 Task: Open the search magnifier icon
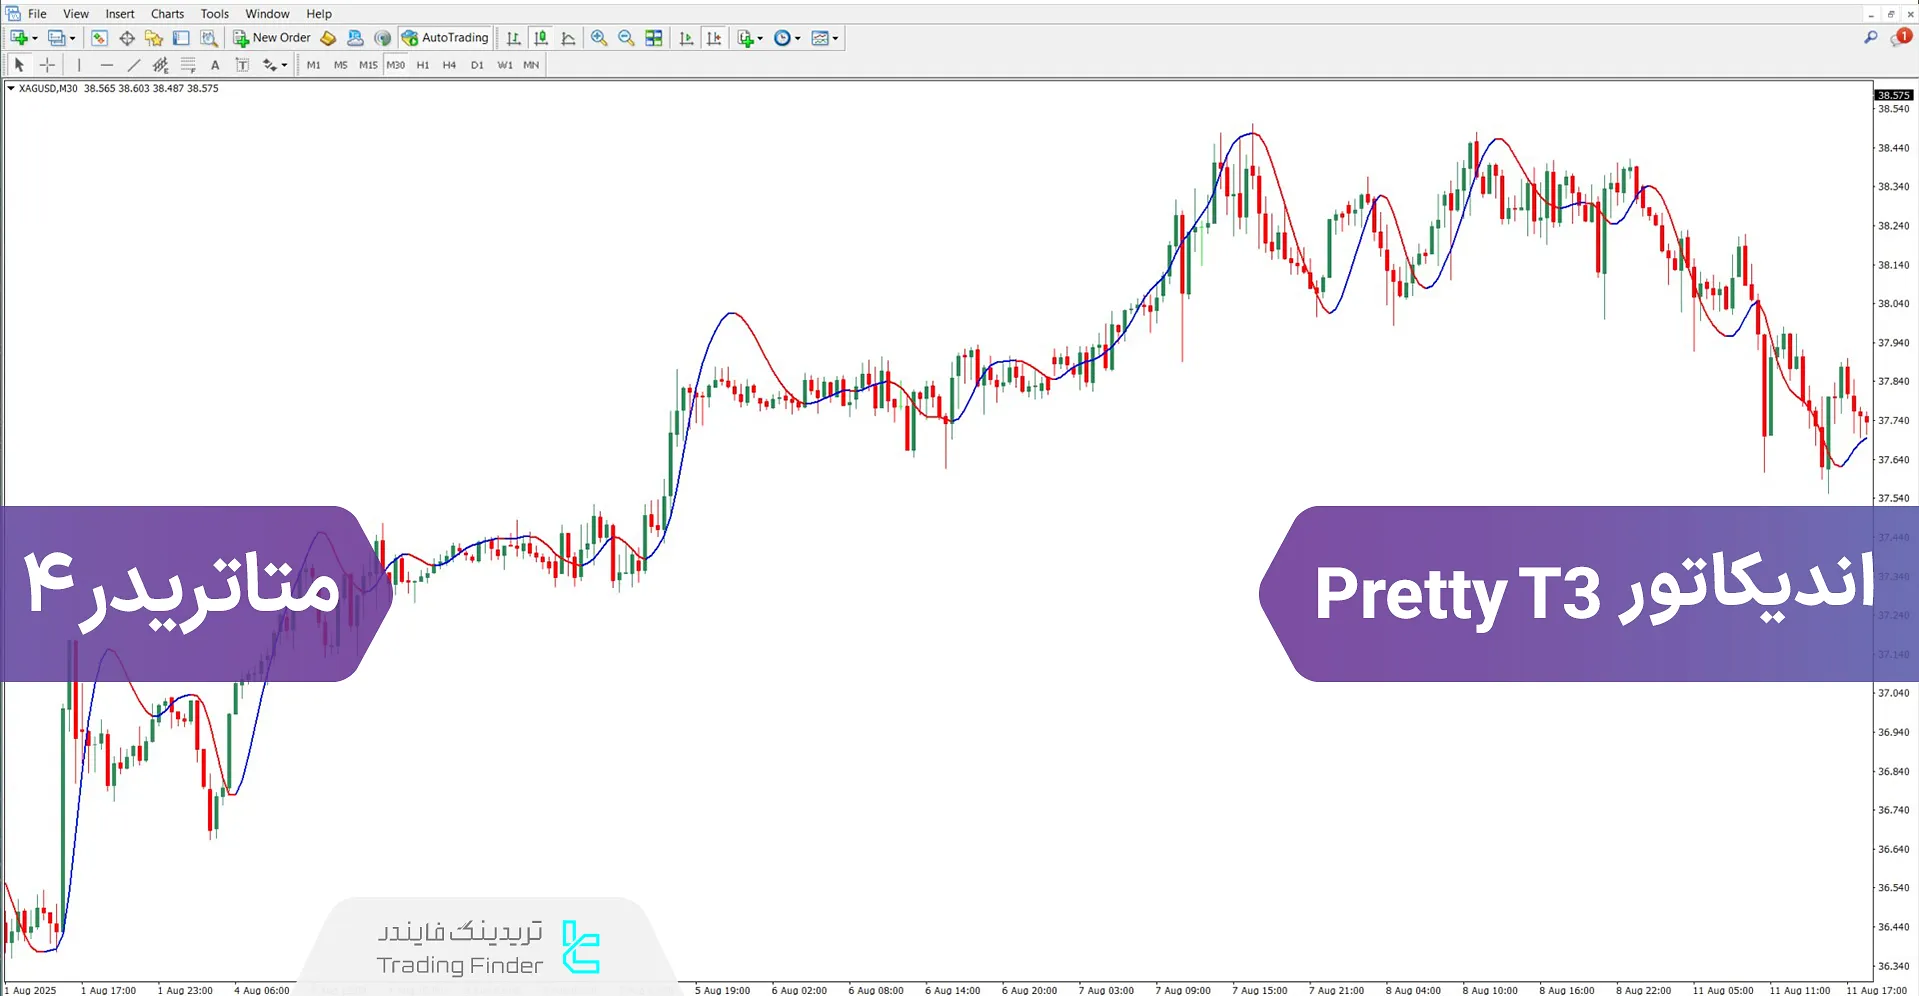click(x=1871, y=38)
